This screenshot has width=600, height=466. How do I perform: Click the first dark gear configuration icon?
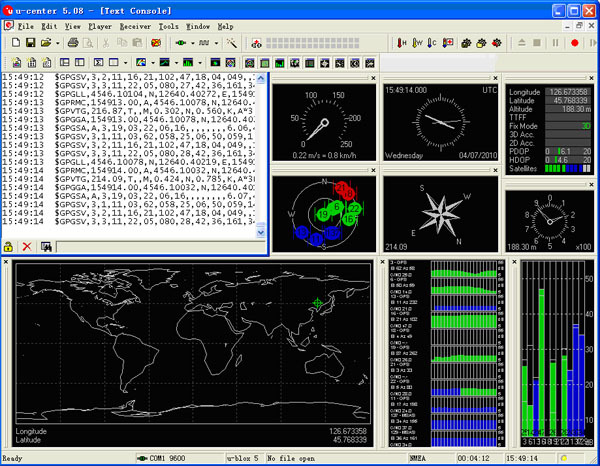click(466, 43)
